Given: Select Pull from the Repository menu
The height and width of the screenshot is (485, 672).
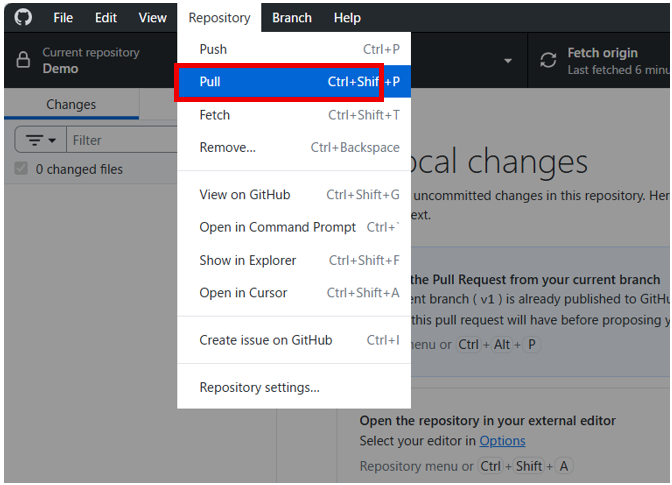Looking at the screenshot, I should (294, 81).
